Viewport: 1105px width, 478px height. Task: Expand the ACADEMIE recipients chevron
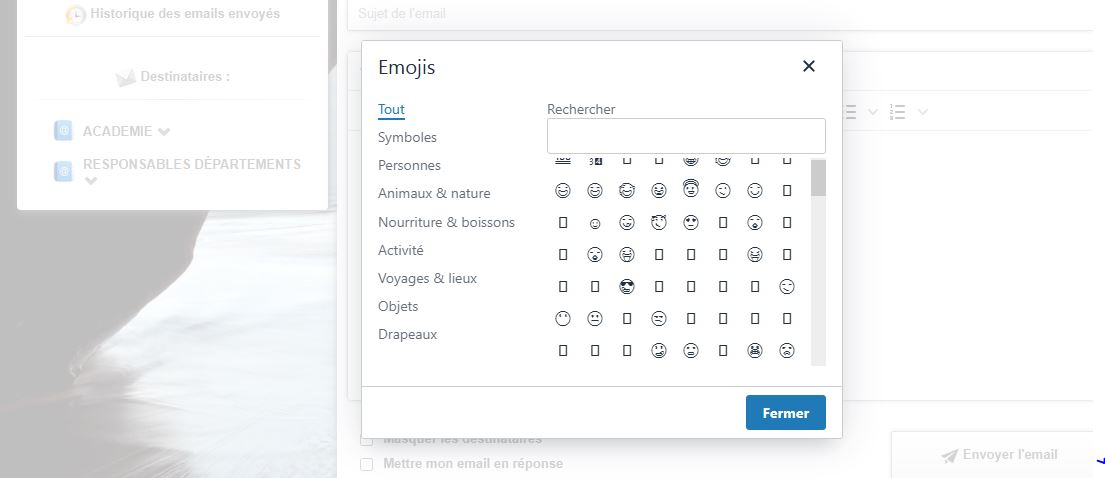point(164,132)
